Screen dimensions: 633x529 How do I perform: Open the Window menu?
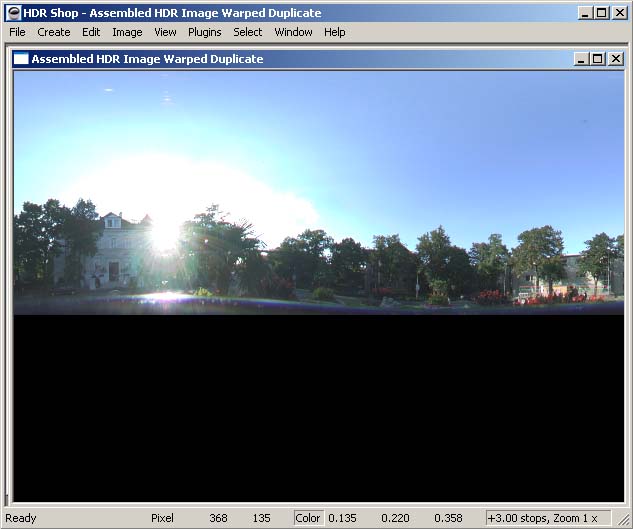point(293,32)
